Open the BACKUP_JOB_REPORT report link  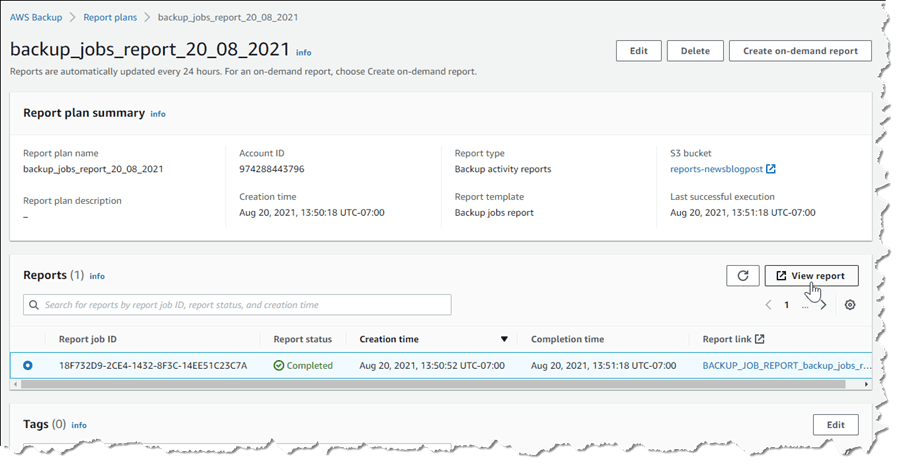point(787,365)
